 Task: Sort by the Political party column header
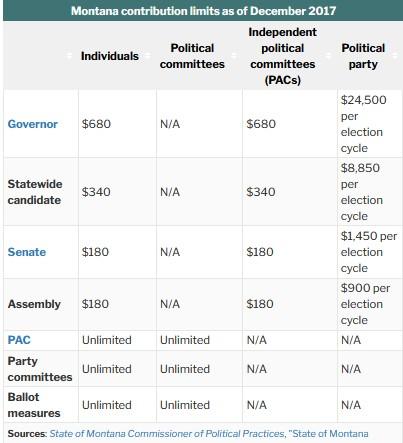[363, 56]
